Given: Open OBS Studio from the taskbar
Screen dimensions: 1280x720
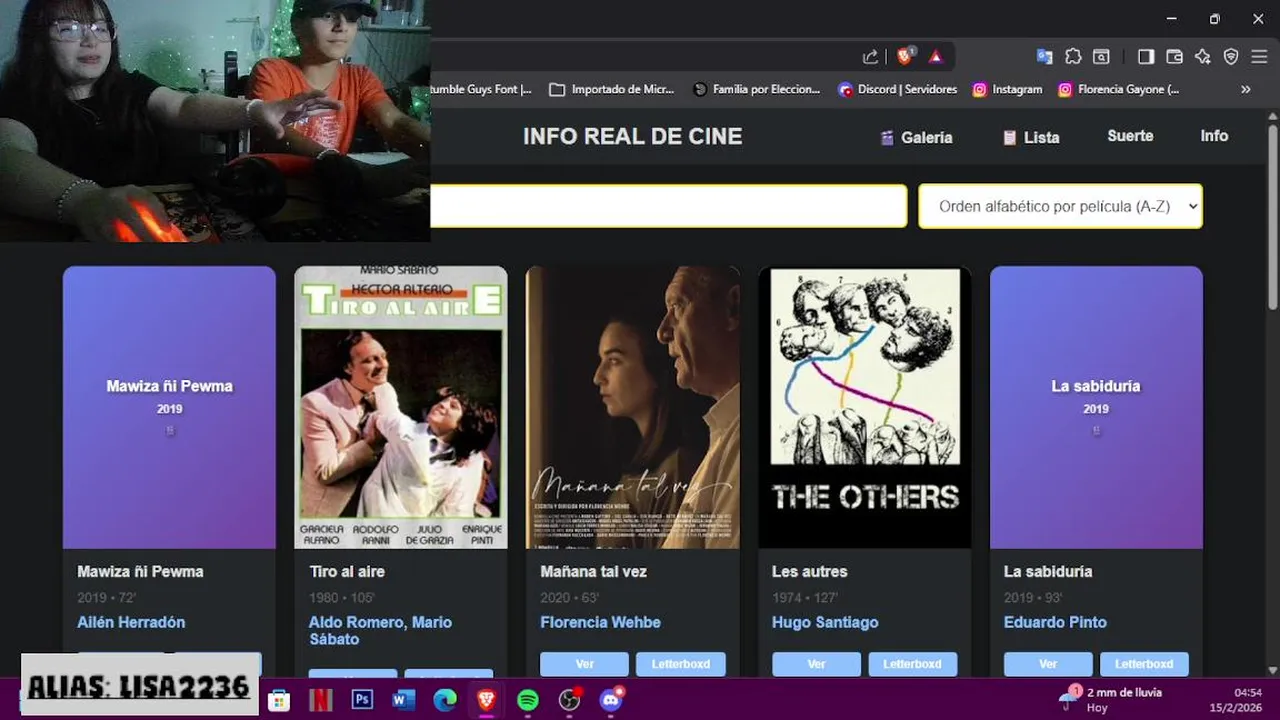Looking at the screenshot, I should [569, 700].
